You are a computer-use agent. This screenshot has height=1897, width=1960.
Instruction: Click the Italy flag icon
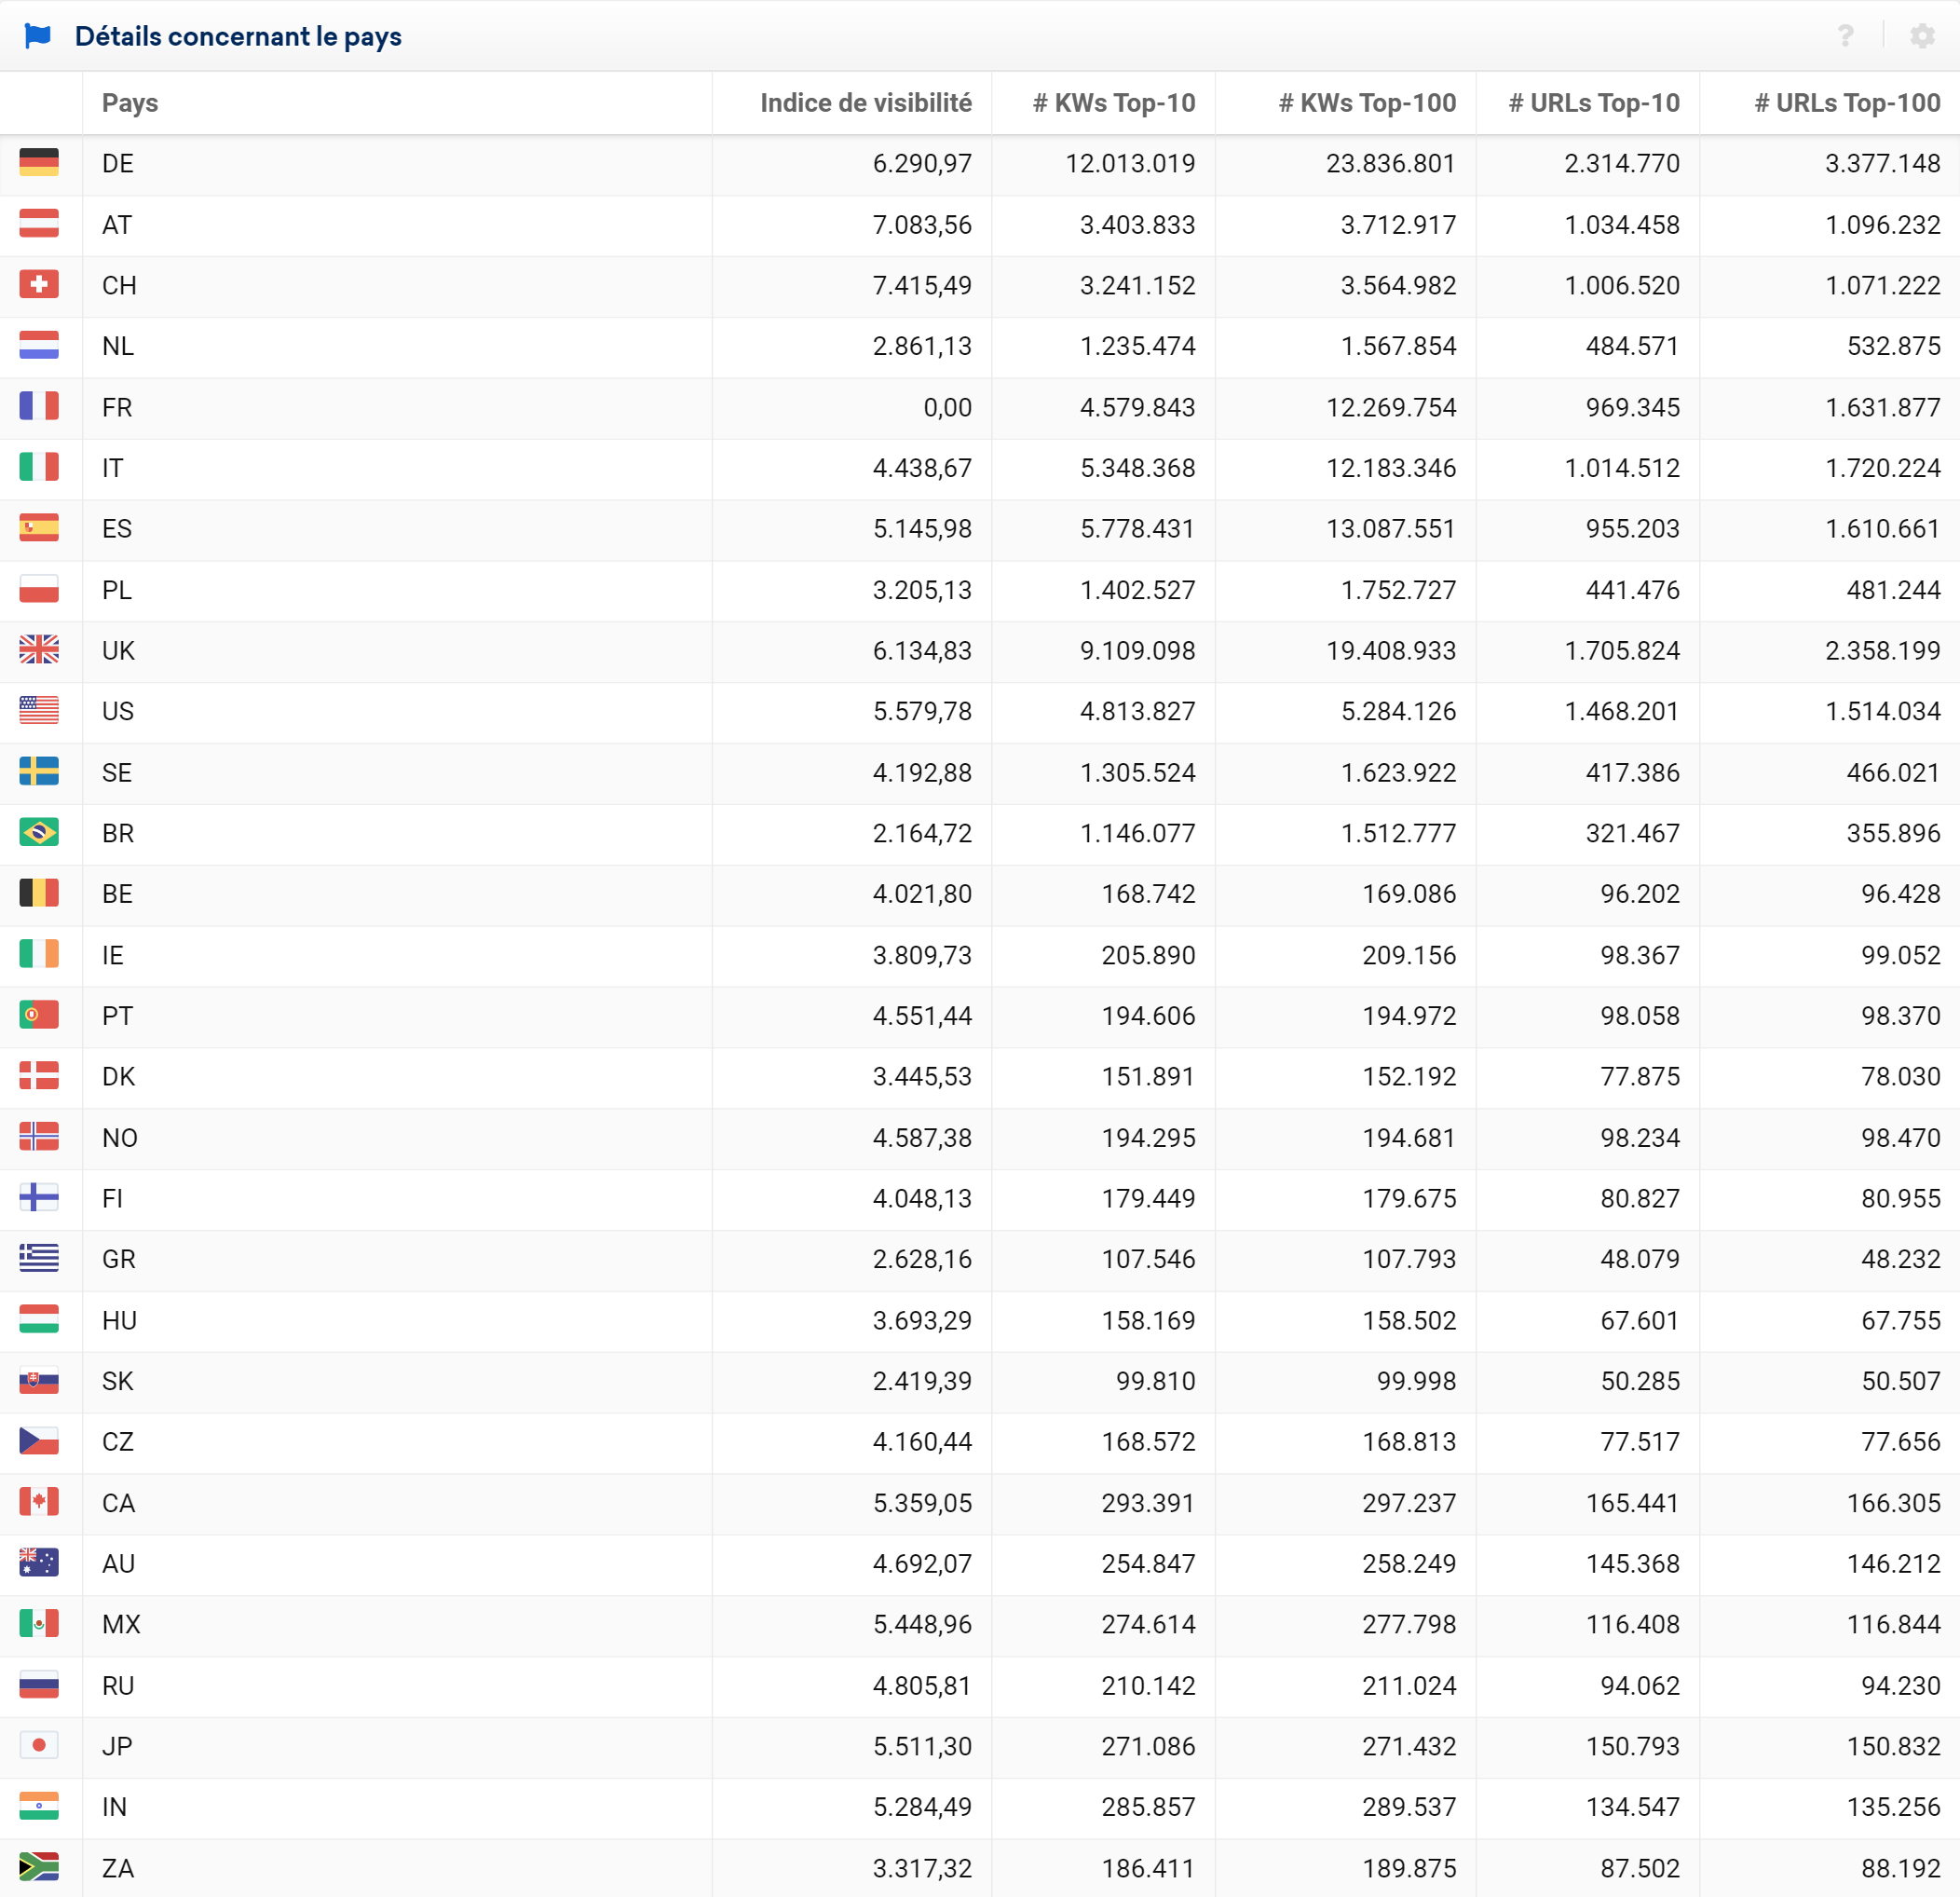coord(39,467)
